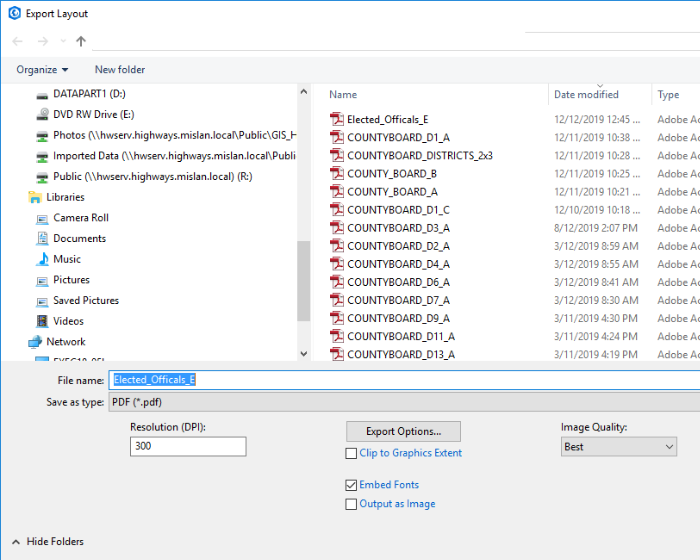Click the ArcGIS Pro Export Layout title icon

click(14, 13)
